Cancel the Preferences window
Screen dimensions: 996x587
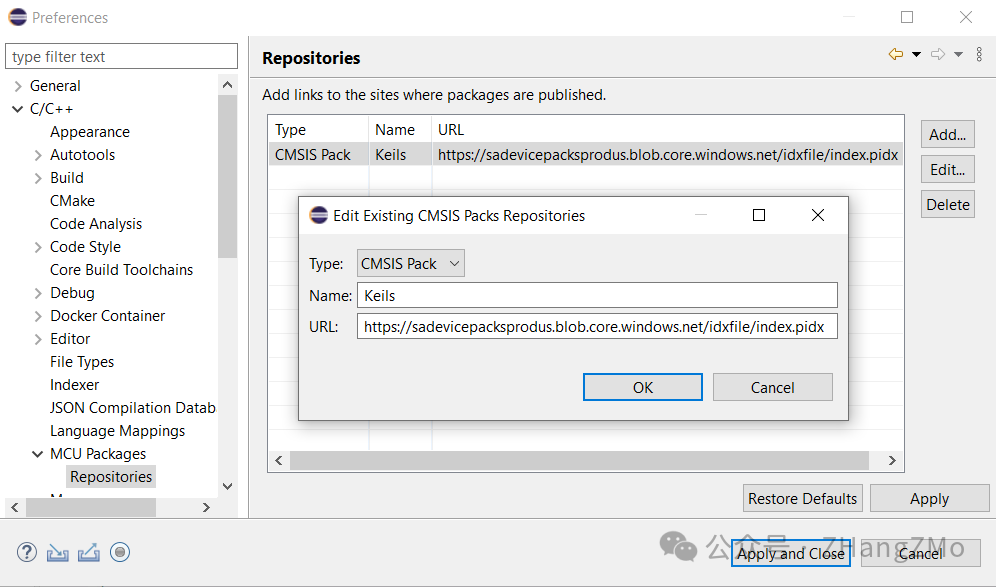click(920, 553)
